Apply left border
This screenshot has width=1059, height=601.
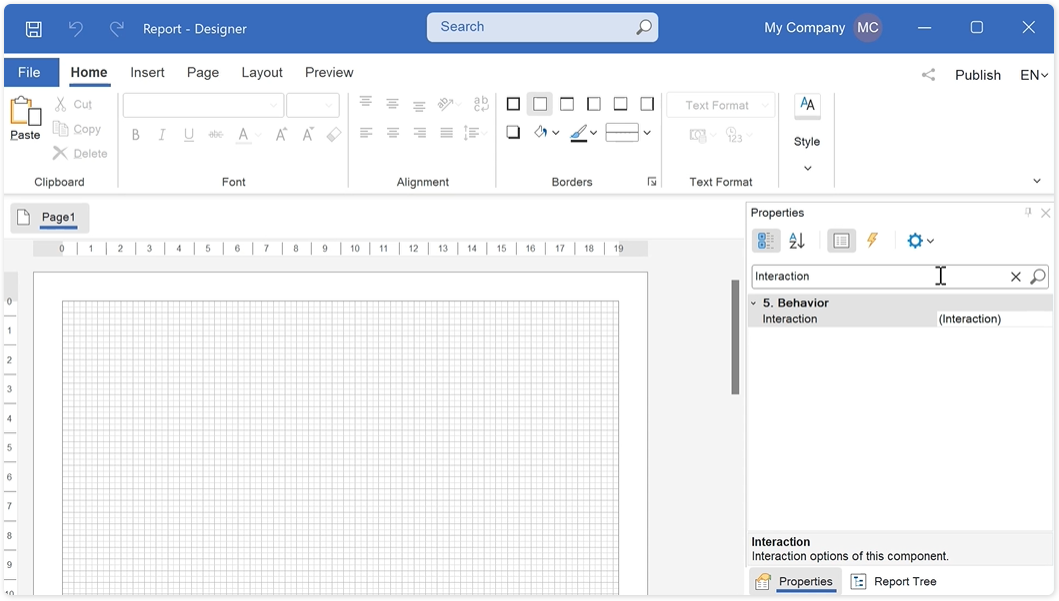point(594,104)
